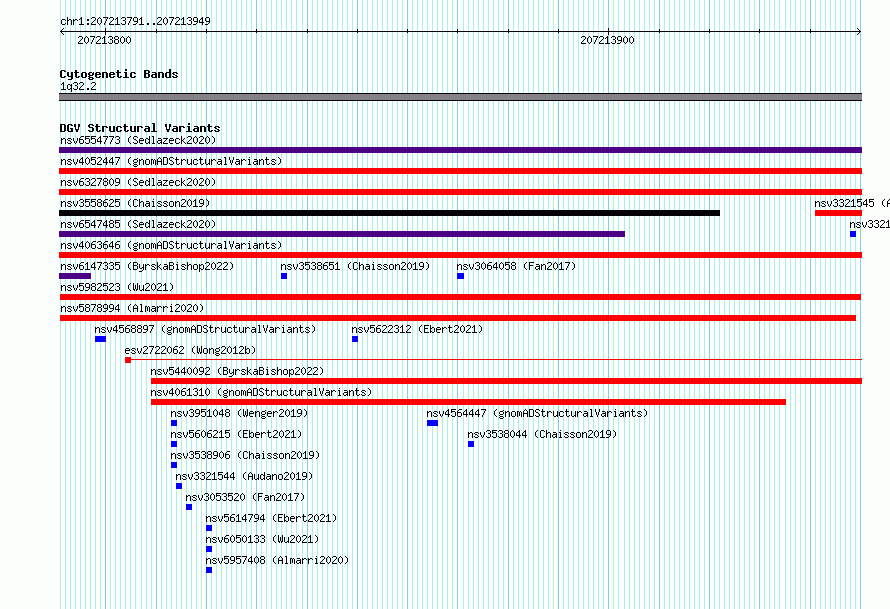
Task: Open nsv5957408 (Almarri2020) label
Action: click(x=277, y=560)
